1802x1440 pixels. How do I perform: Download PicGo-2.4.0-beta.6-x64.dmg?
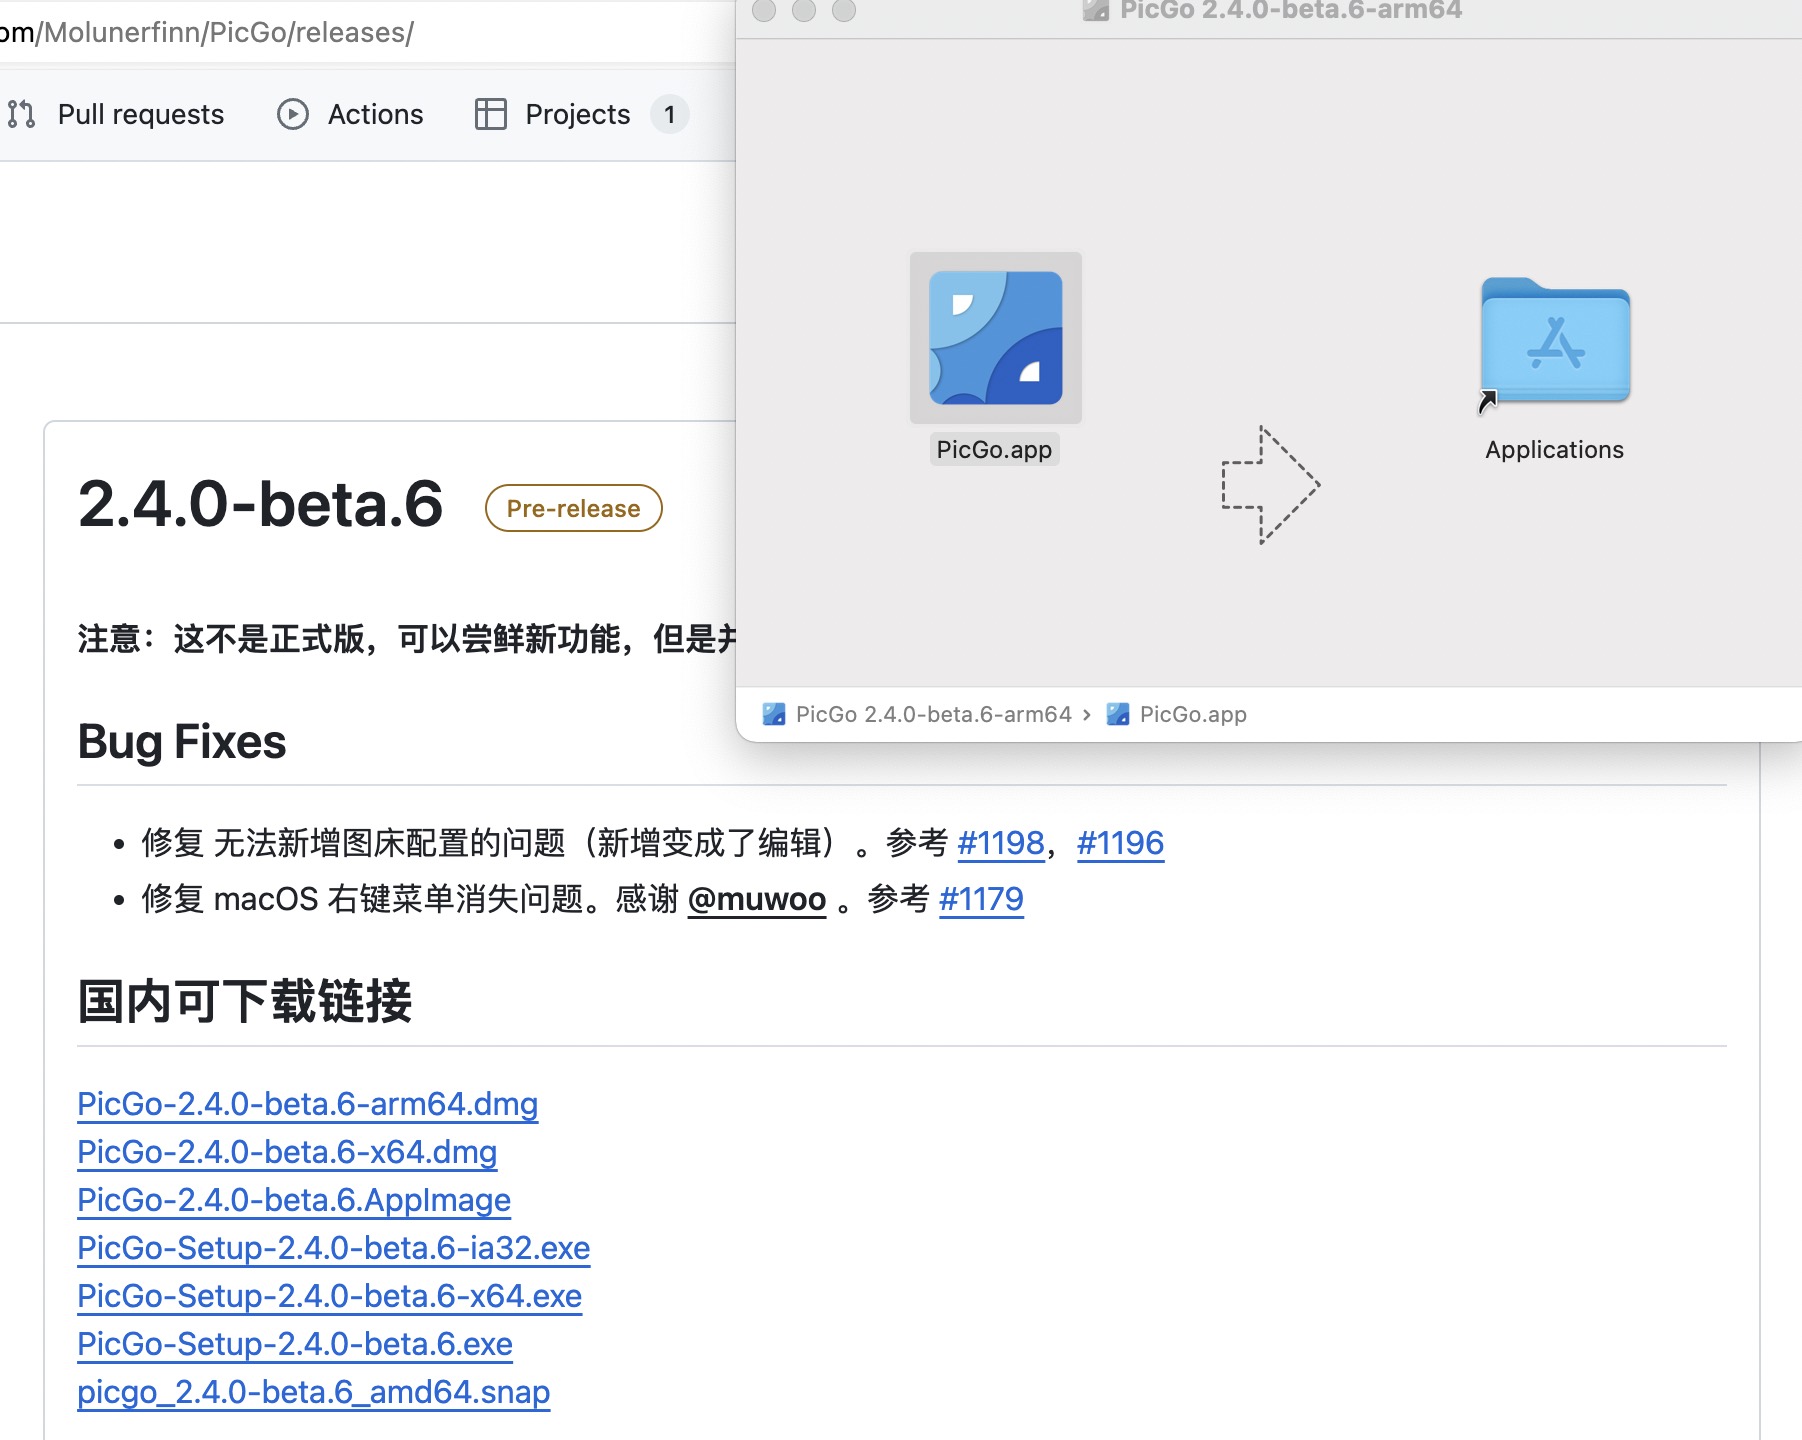[287, 1152]
